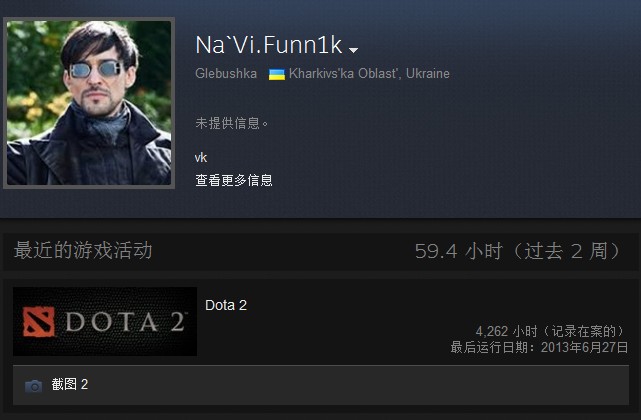Viewport: 641px width, 420px height.
Task: Click the 未提供信息 summary text
Action: 232,123
